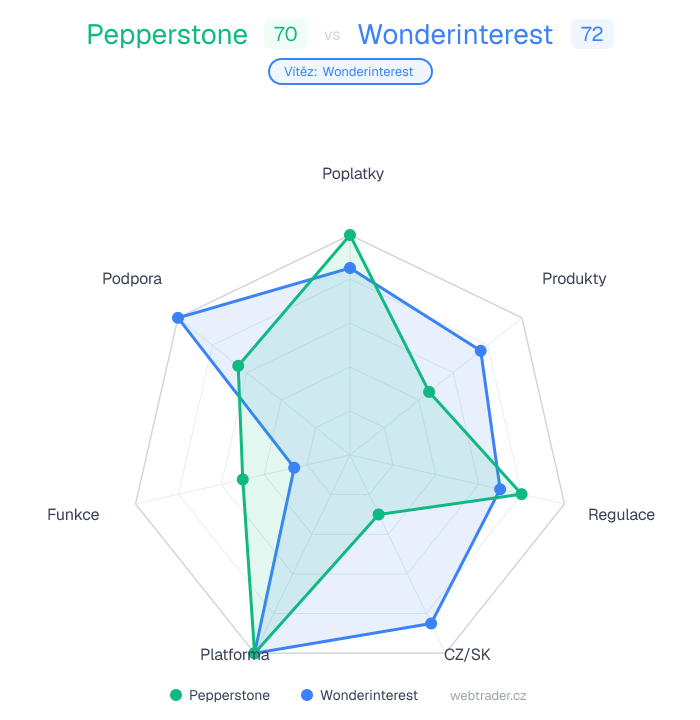Click Wonderinterest's blue Podpora data point

[177, 318]
